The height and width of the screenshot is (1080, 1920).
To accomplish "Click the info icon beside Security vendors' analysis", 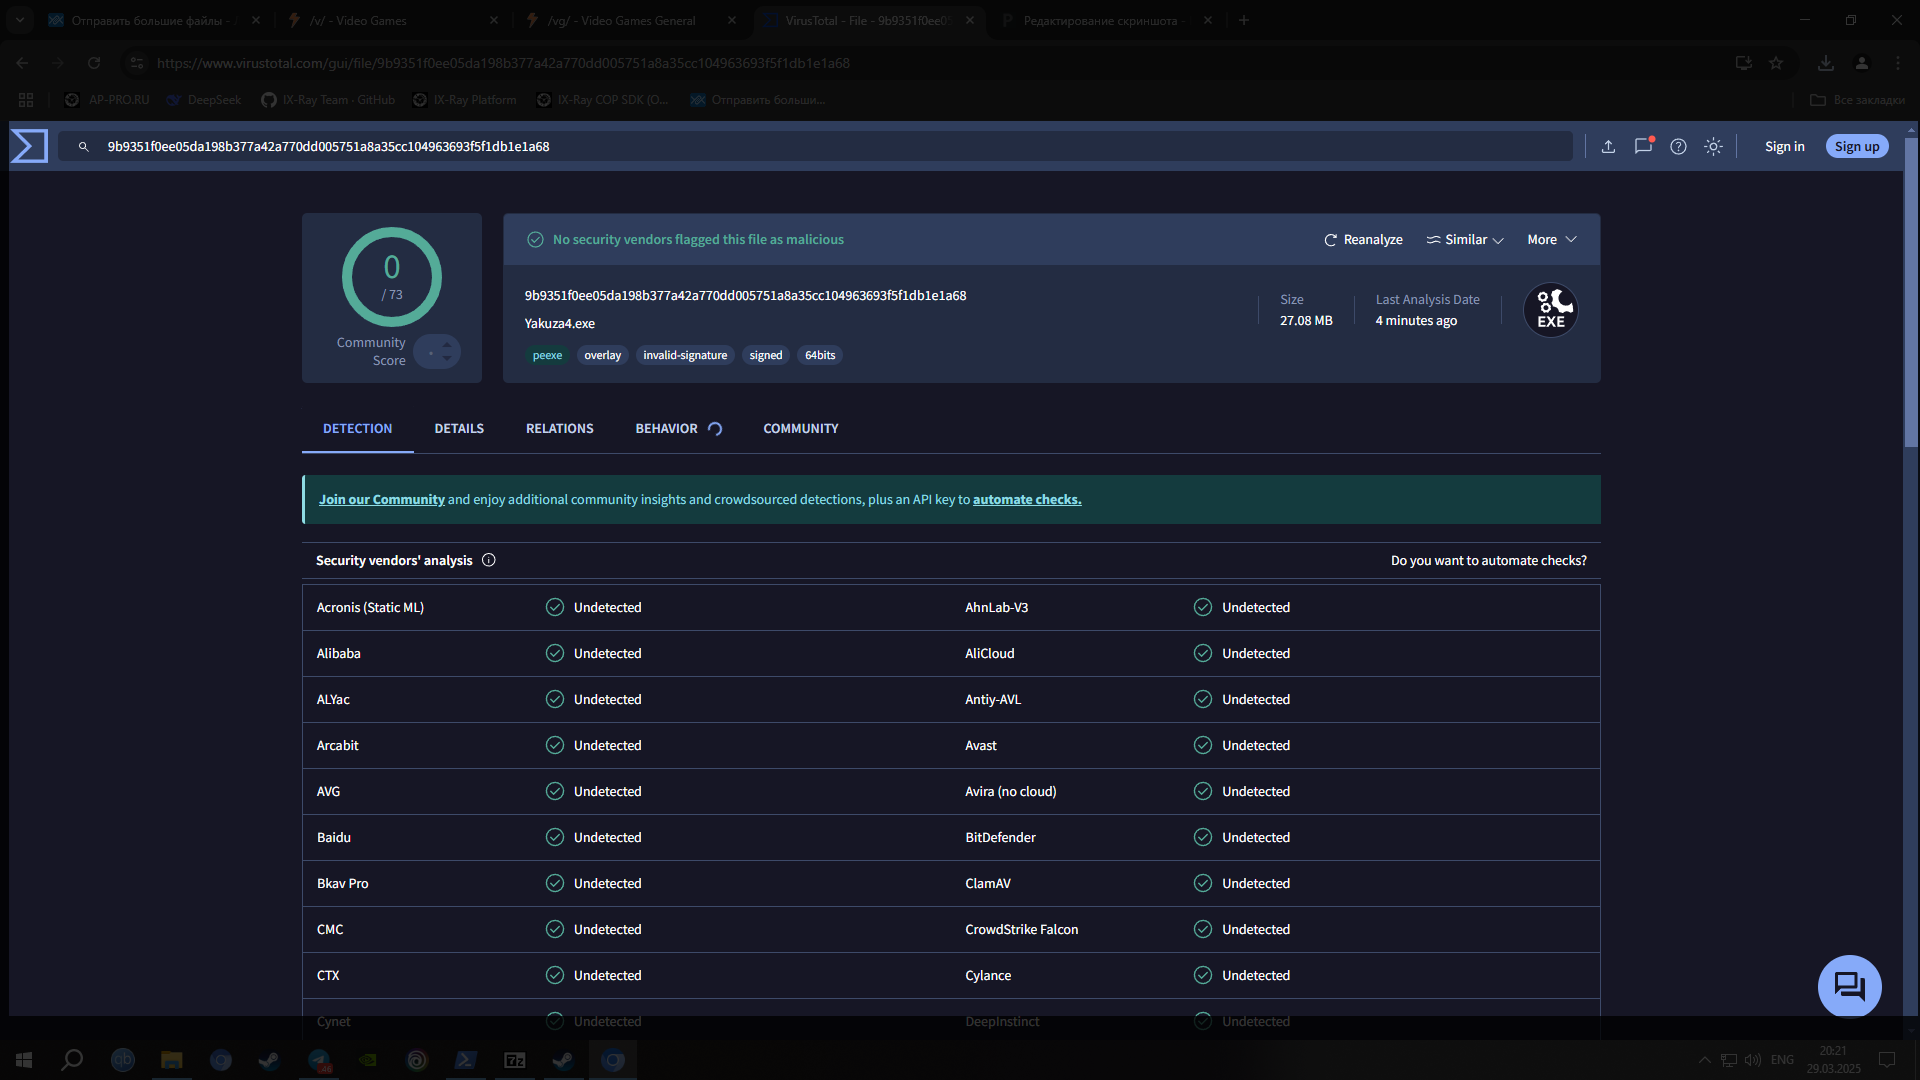I will pos(489,560).
